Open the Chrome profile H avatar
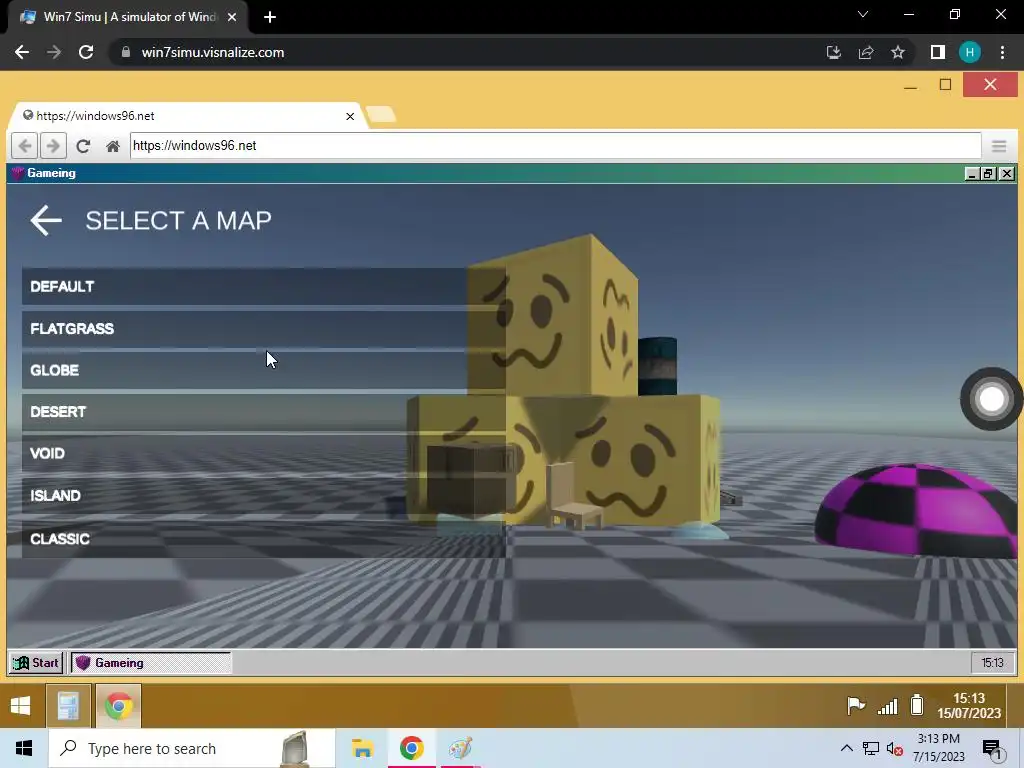Viewport: 1024px width, 768px height. pos(970,52)
